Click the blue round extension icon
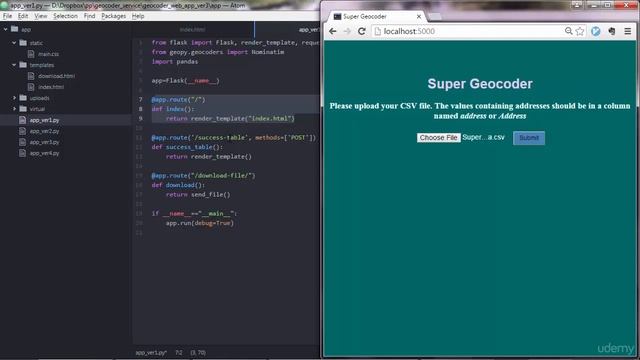Screen dimensions: 640x360 596,31
